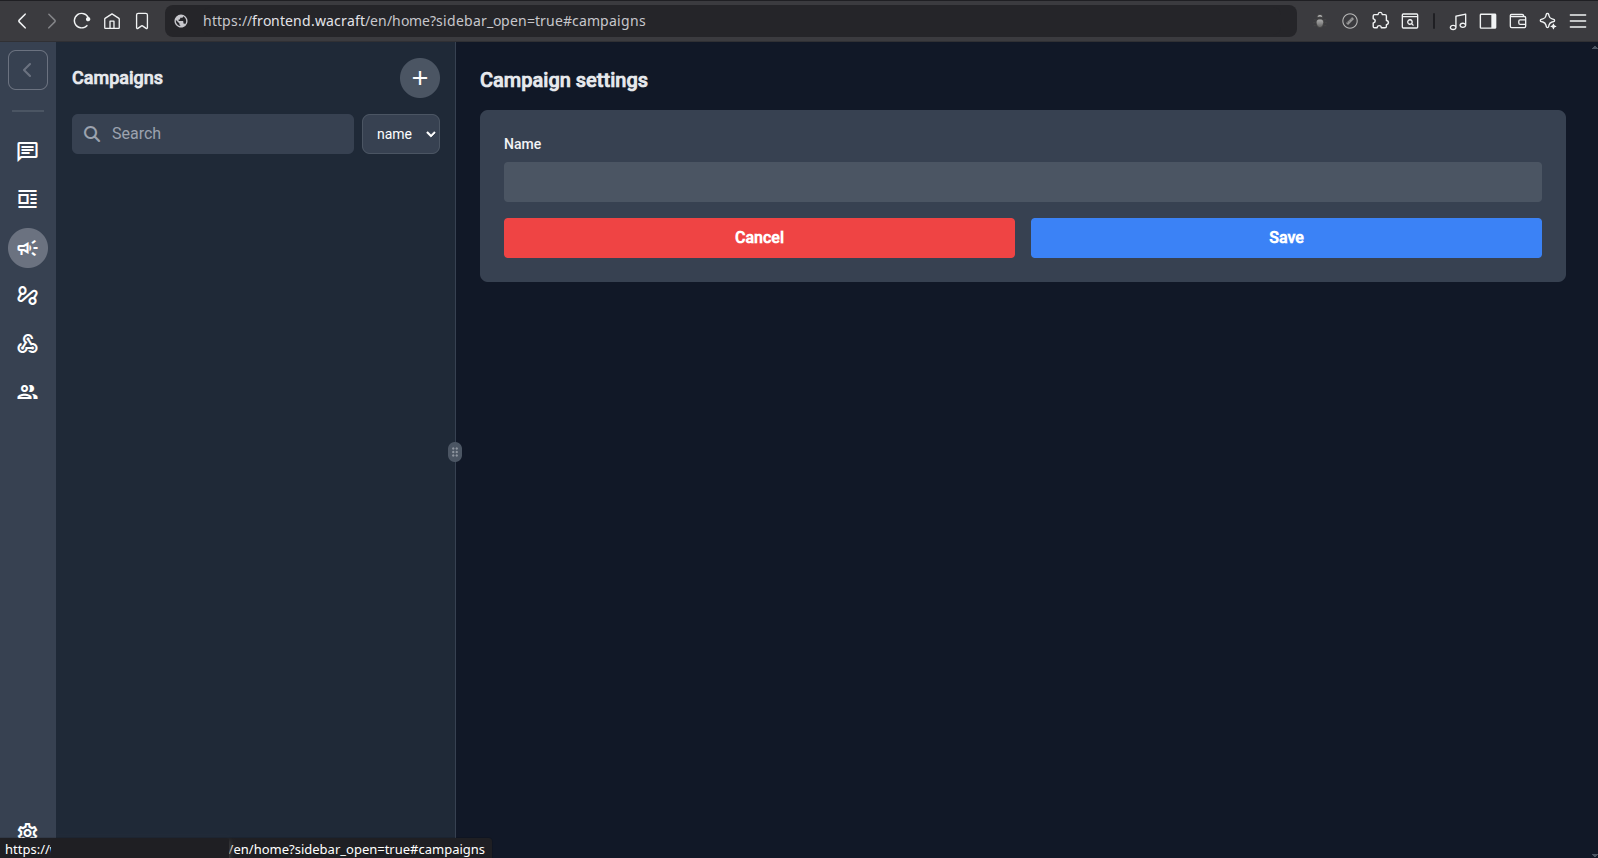The image size is (1598, 858).
Task: Click the search magnifier icon
Action: pos(92,134)
